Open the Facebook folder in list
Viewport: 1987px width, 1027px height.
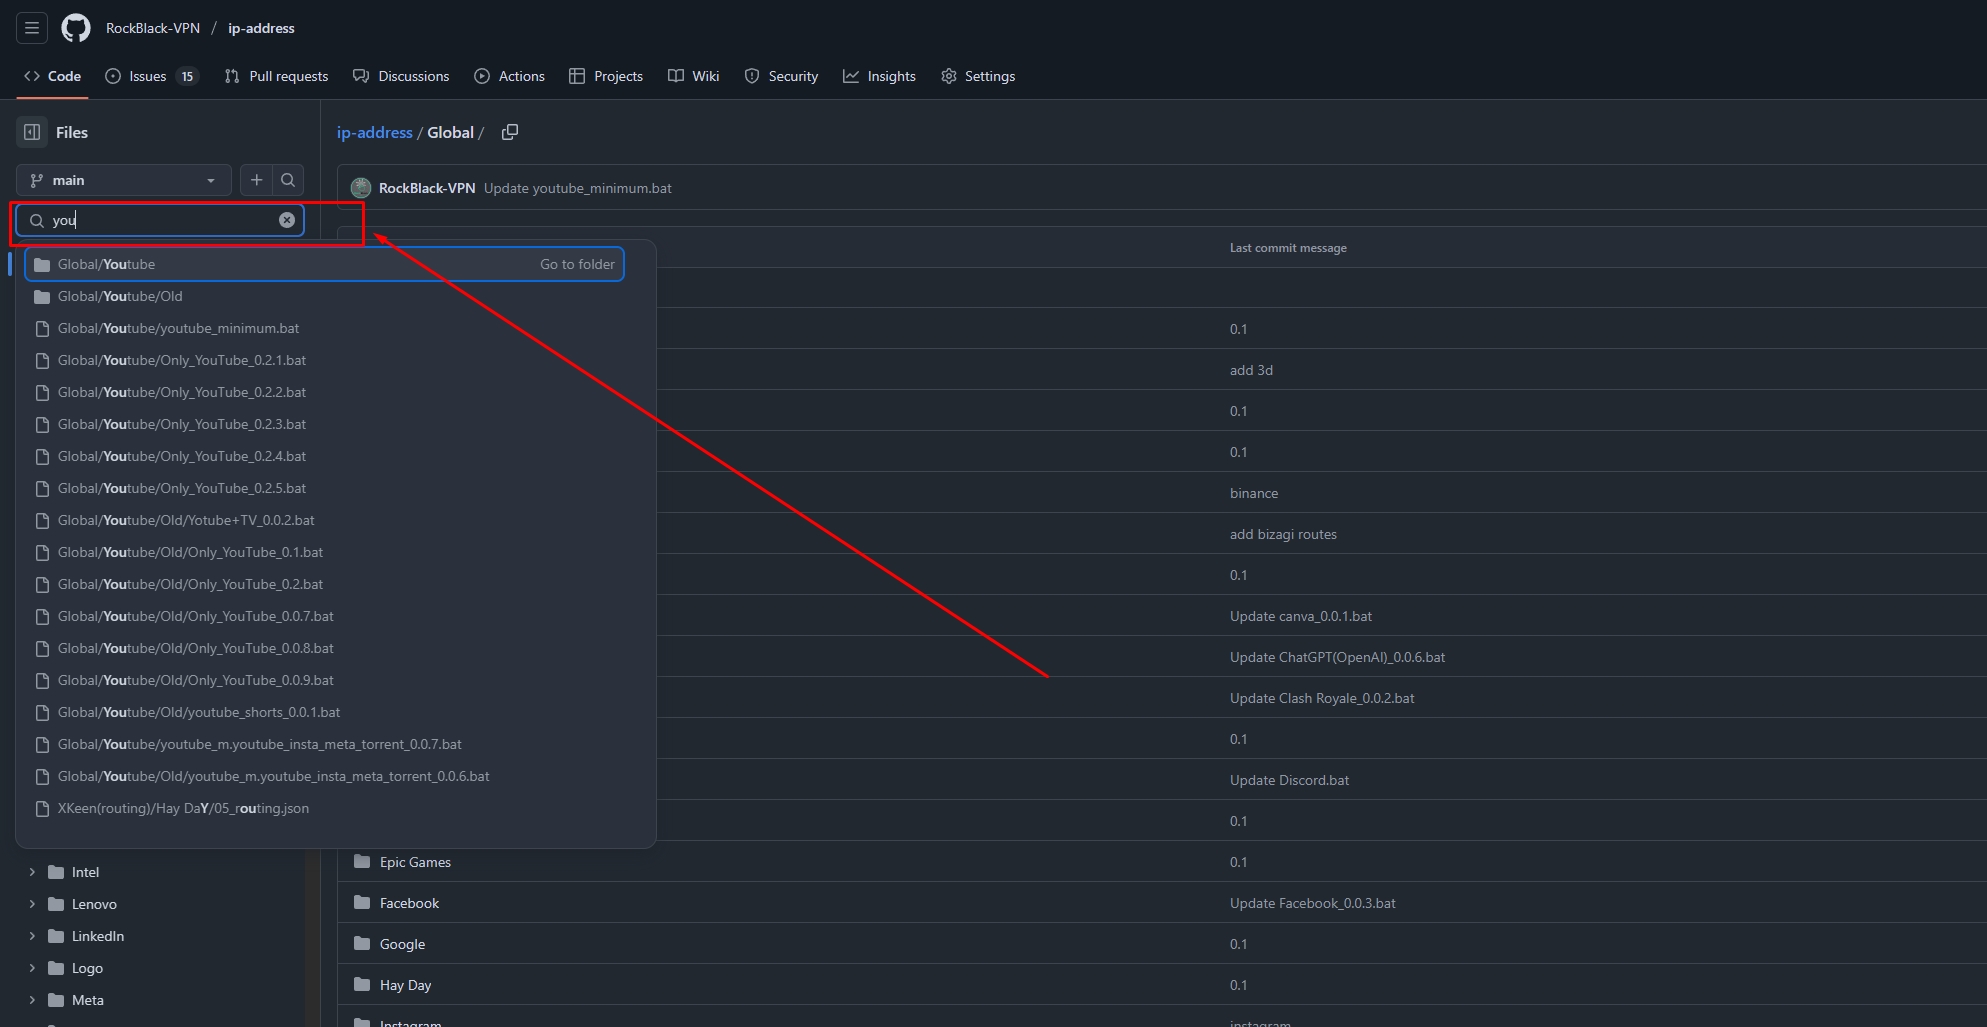coord(409,903)
